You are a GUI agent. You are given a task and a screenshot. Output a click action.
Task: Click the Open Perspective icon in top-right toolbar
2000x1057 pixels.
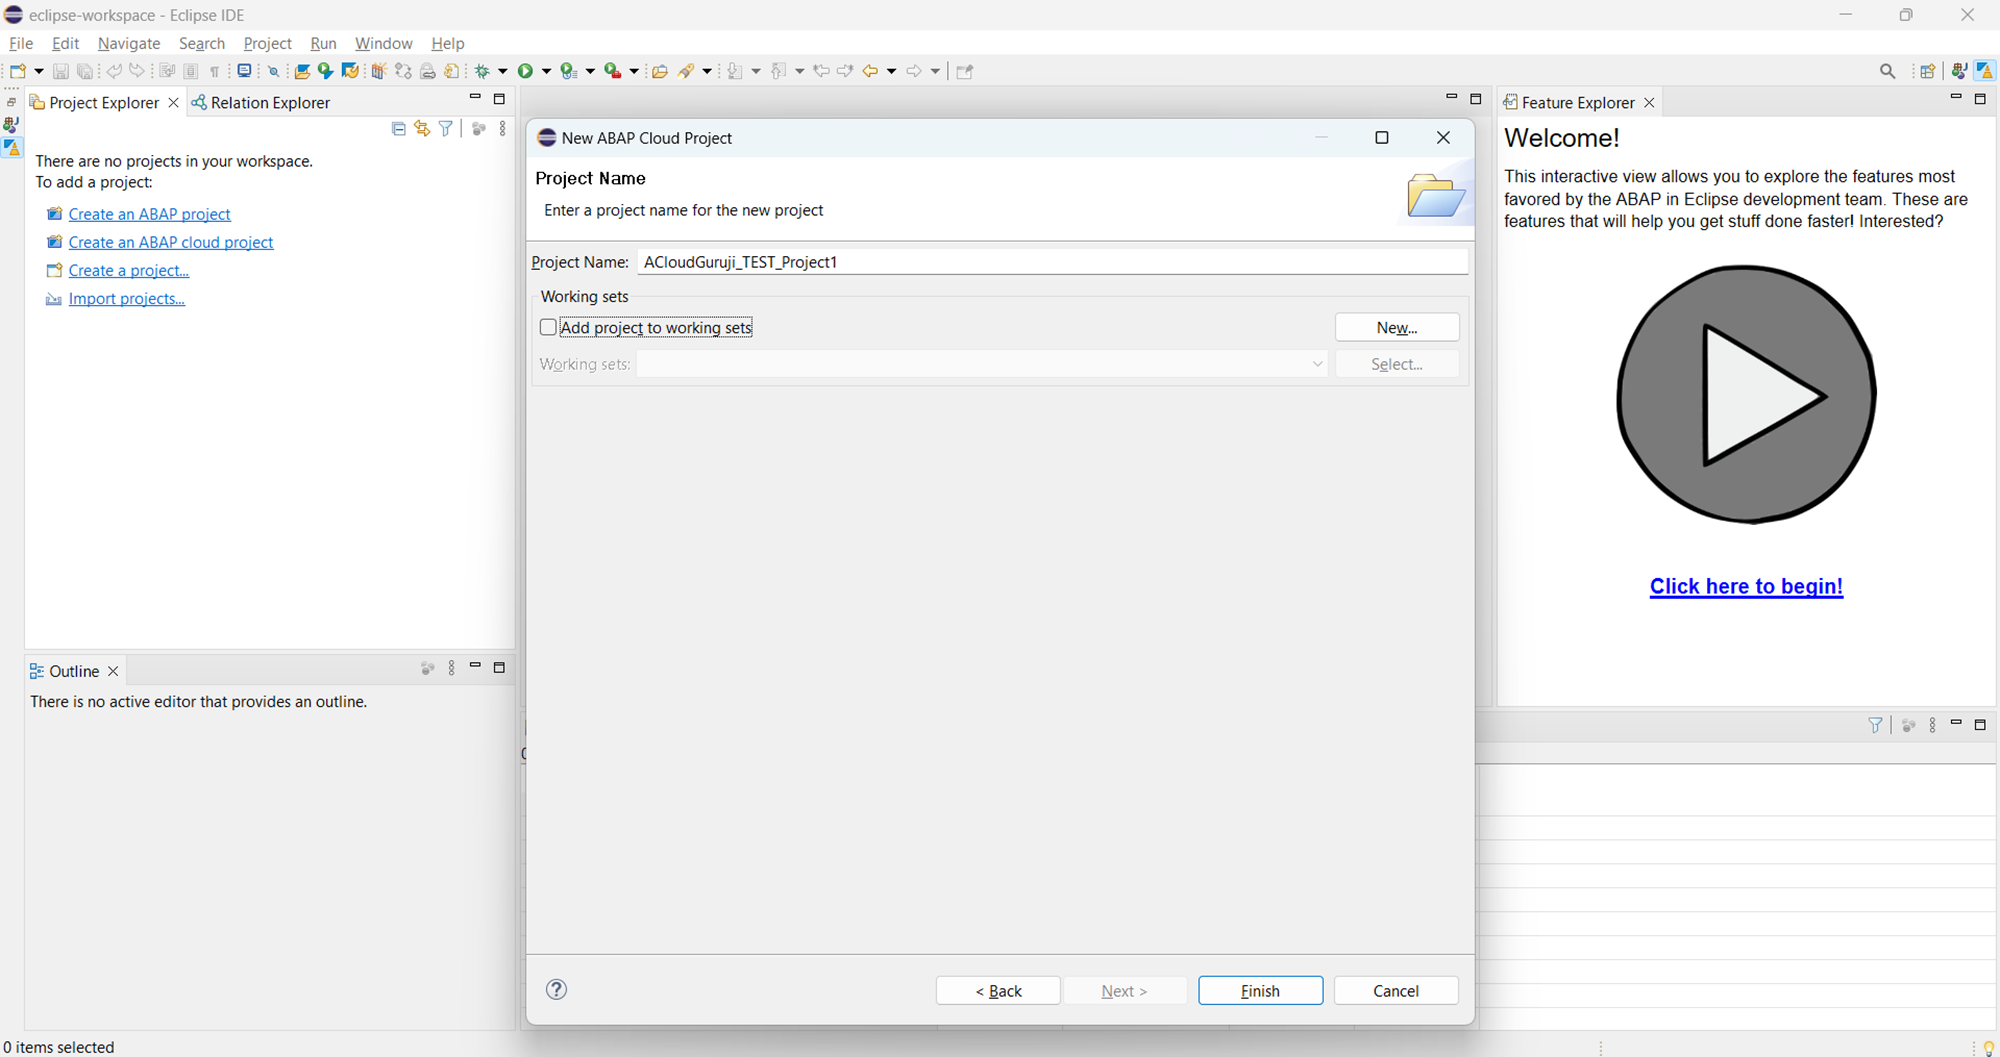click(x=1927, y=71)
